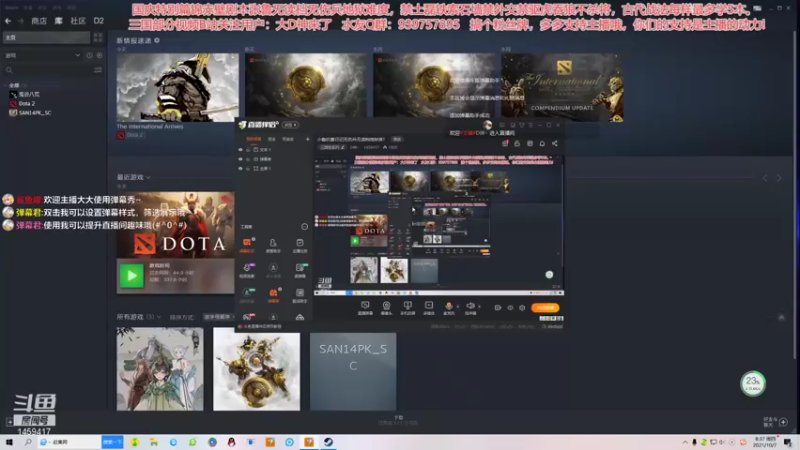Click the window capture source icon in bottom bar

click(x=407, y=307)
